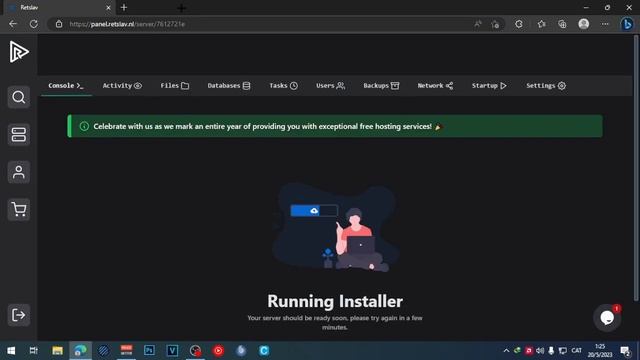The width and height of the screenshot is (640, 360).
Task: Open the search icon in sidebar
Action: click(x=18, y=97)
